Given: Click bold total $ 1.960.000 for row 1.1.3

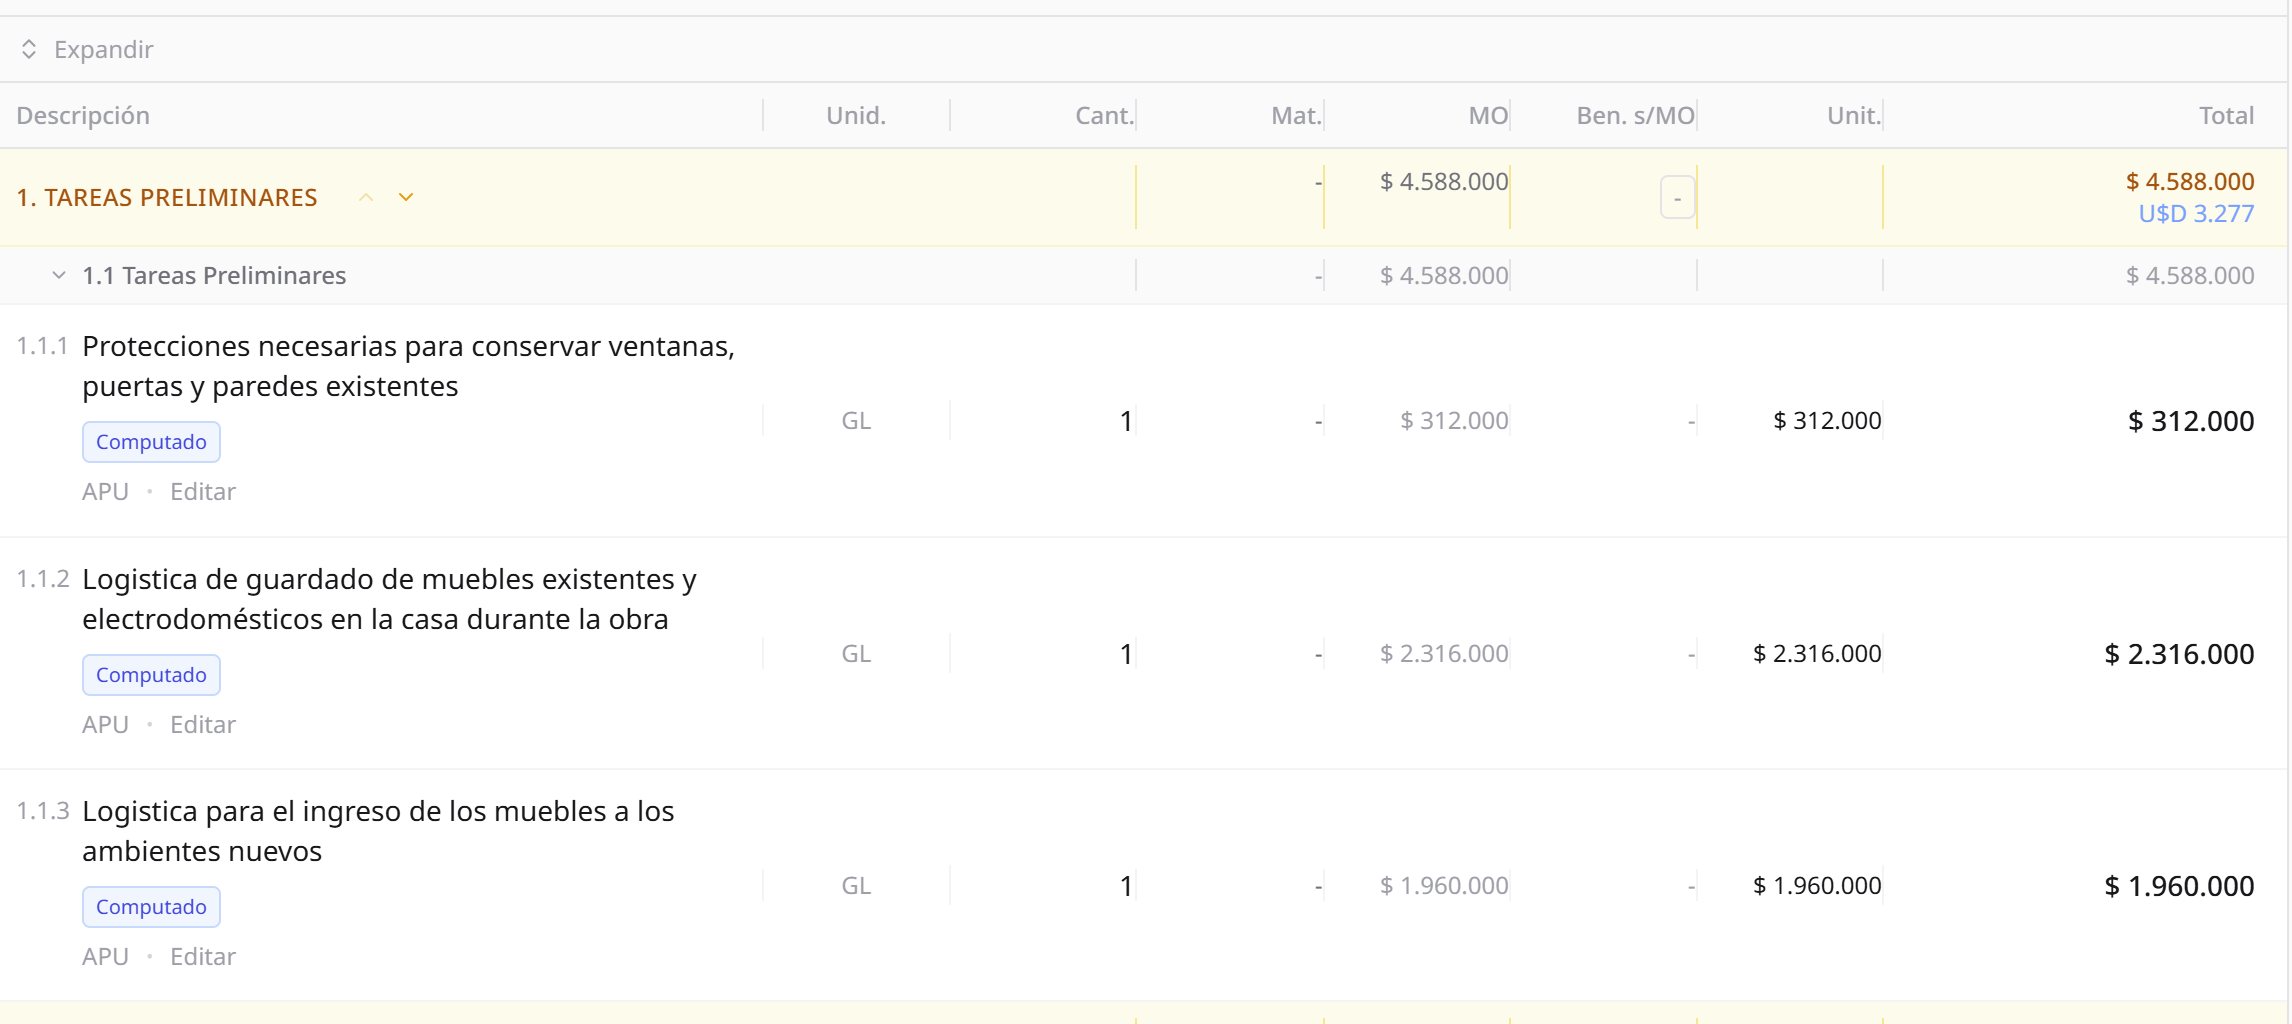Looking at the screenshot, I should coord(2179,886).
